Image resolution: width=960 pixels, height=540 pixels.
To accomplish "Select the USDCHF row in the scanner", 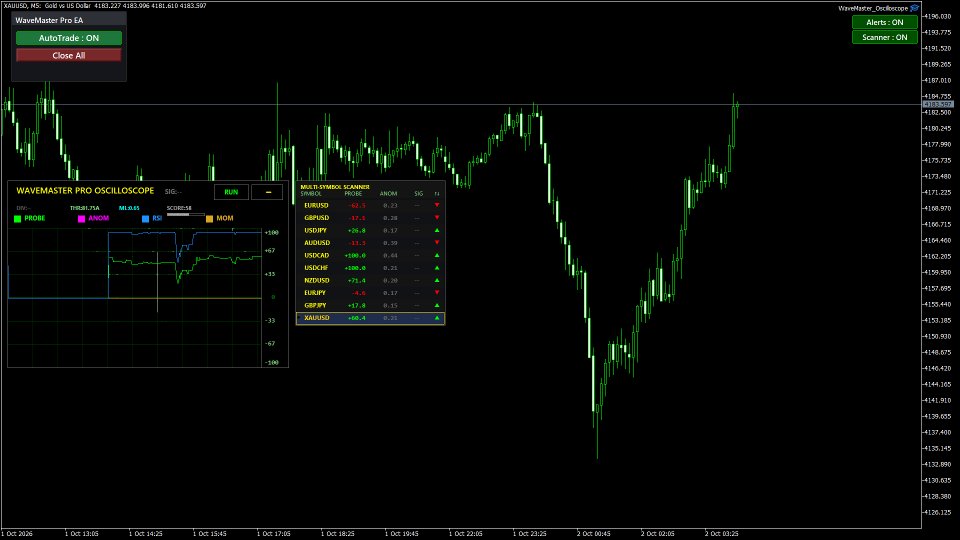I will [370, 268].
